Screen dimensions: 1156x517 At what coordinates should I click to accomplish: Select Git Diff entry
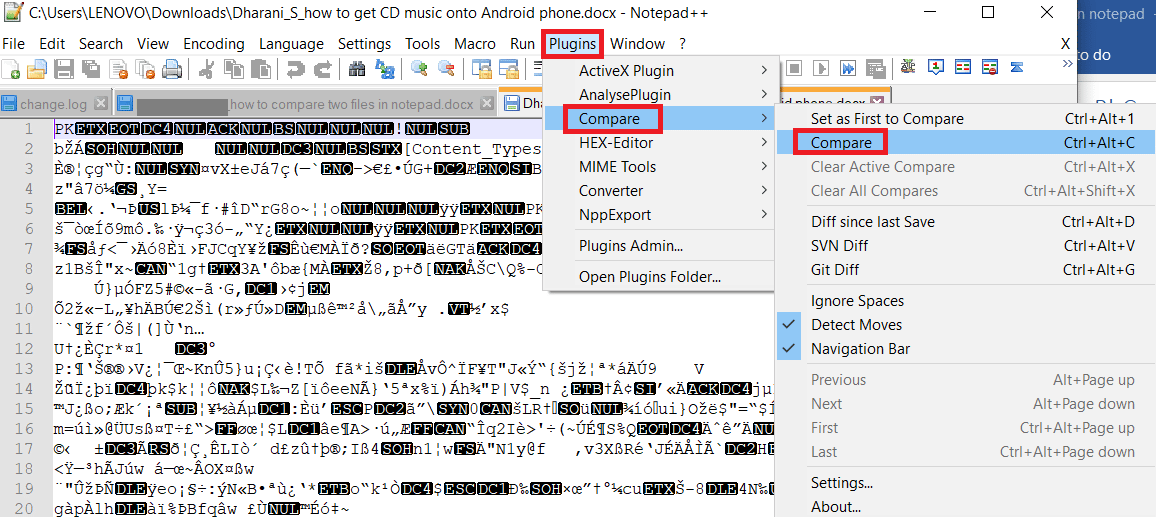coord(965,270)
